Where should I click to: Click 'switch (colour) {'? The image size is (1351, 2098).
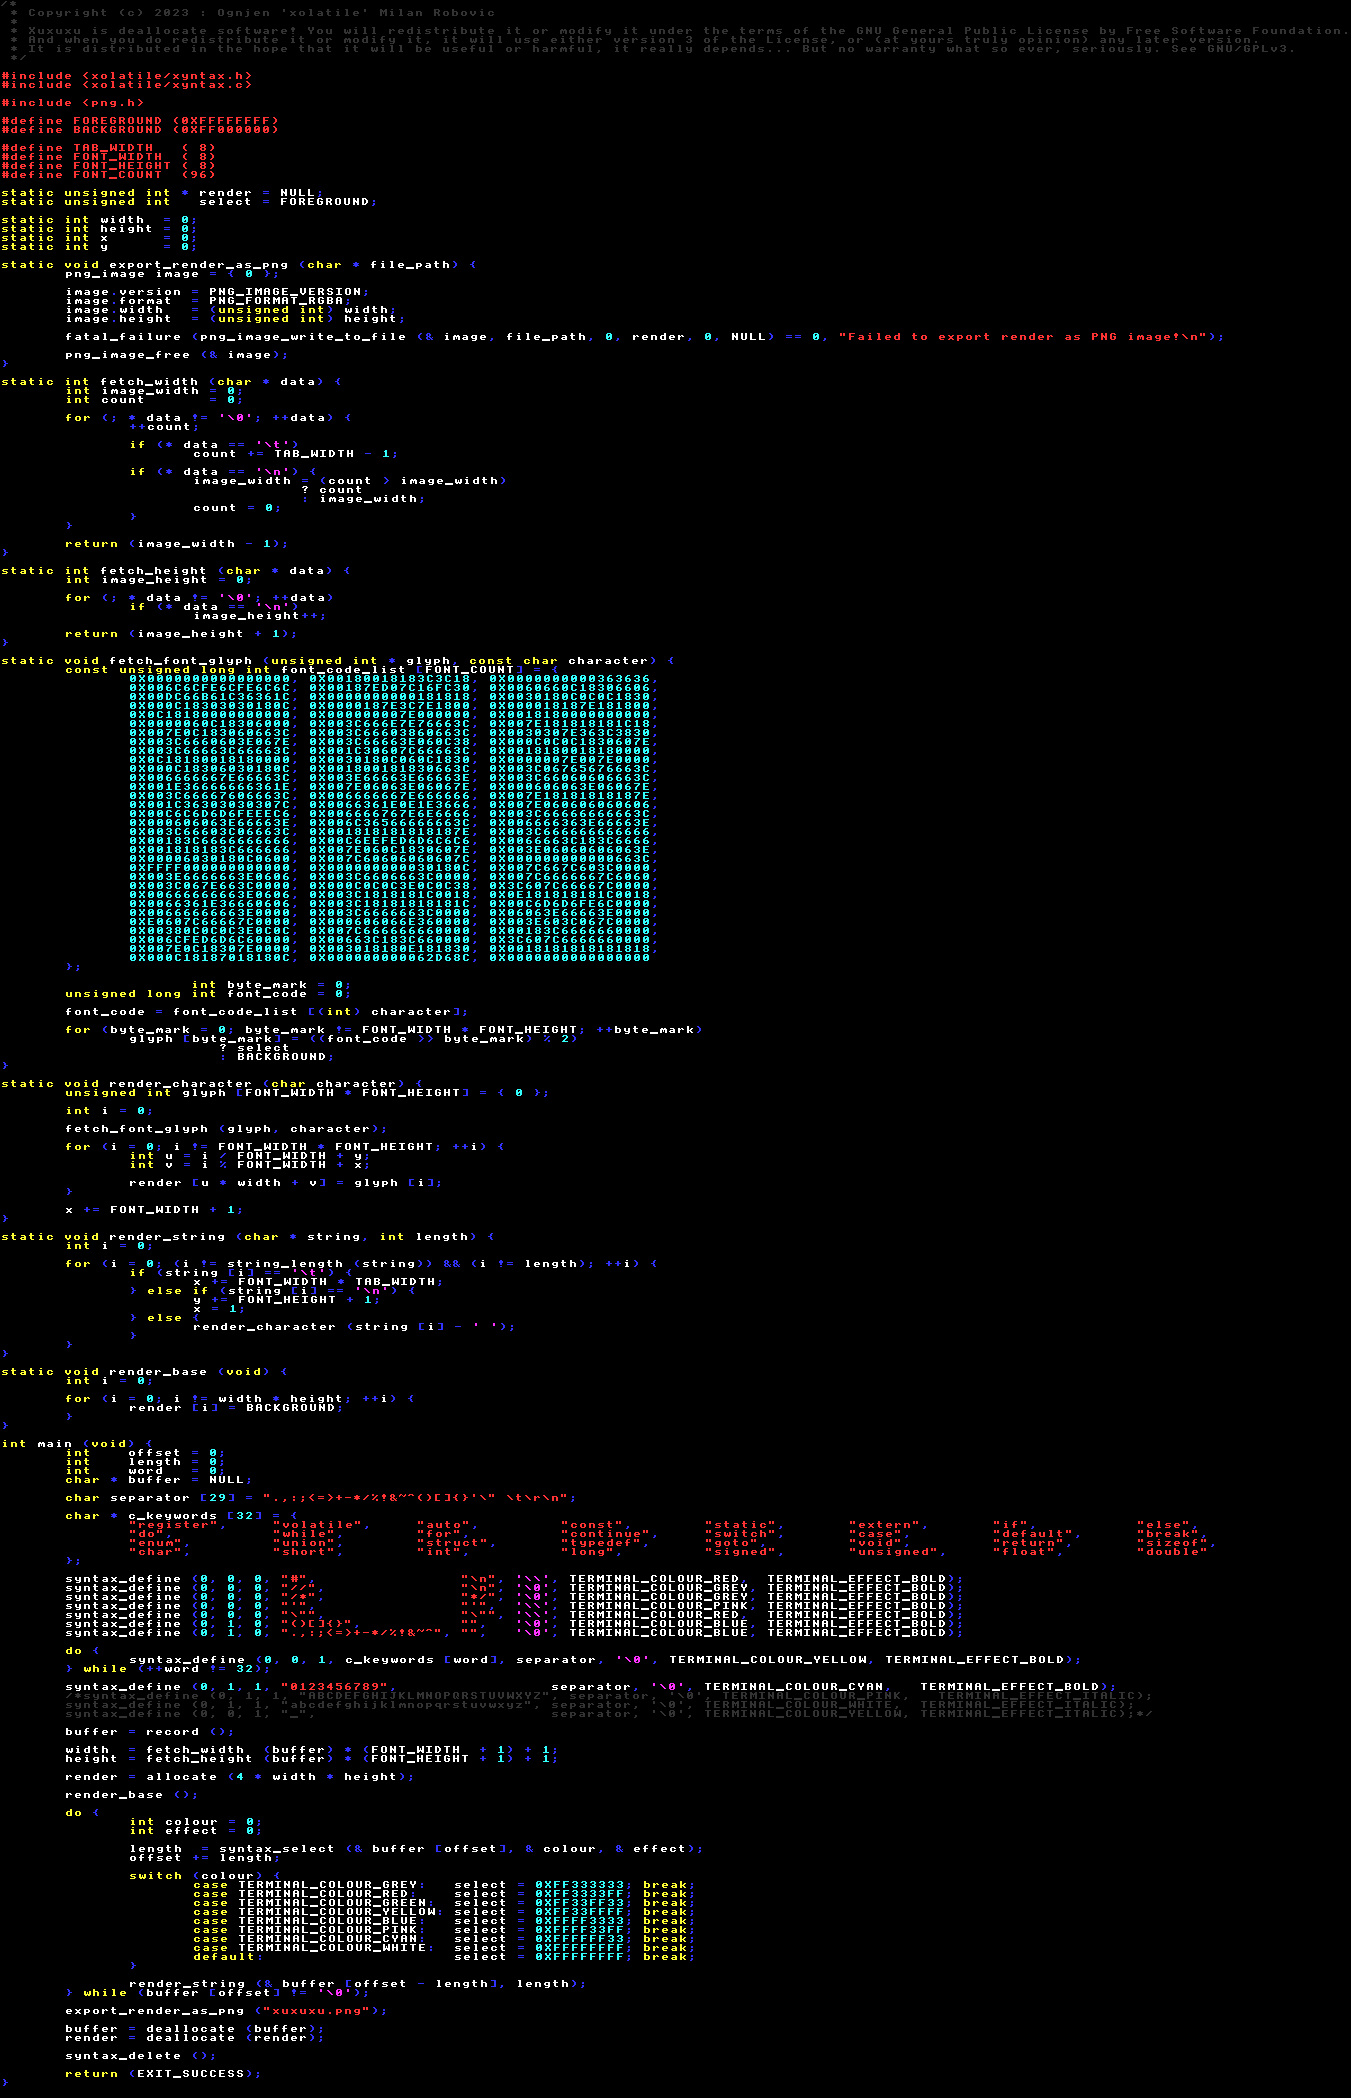point(205,1876)
